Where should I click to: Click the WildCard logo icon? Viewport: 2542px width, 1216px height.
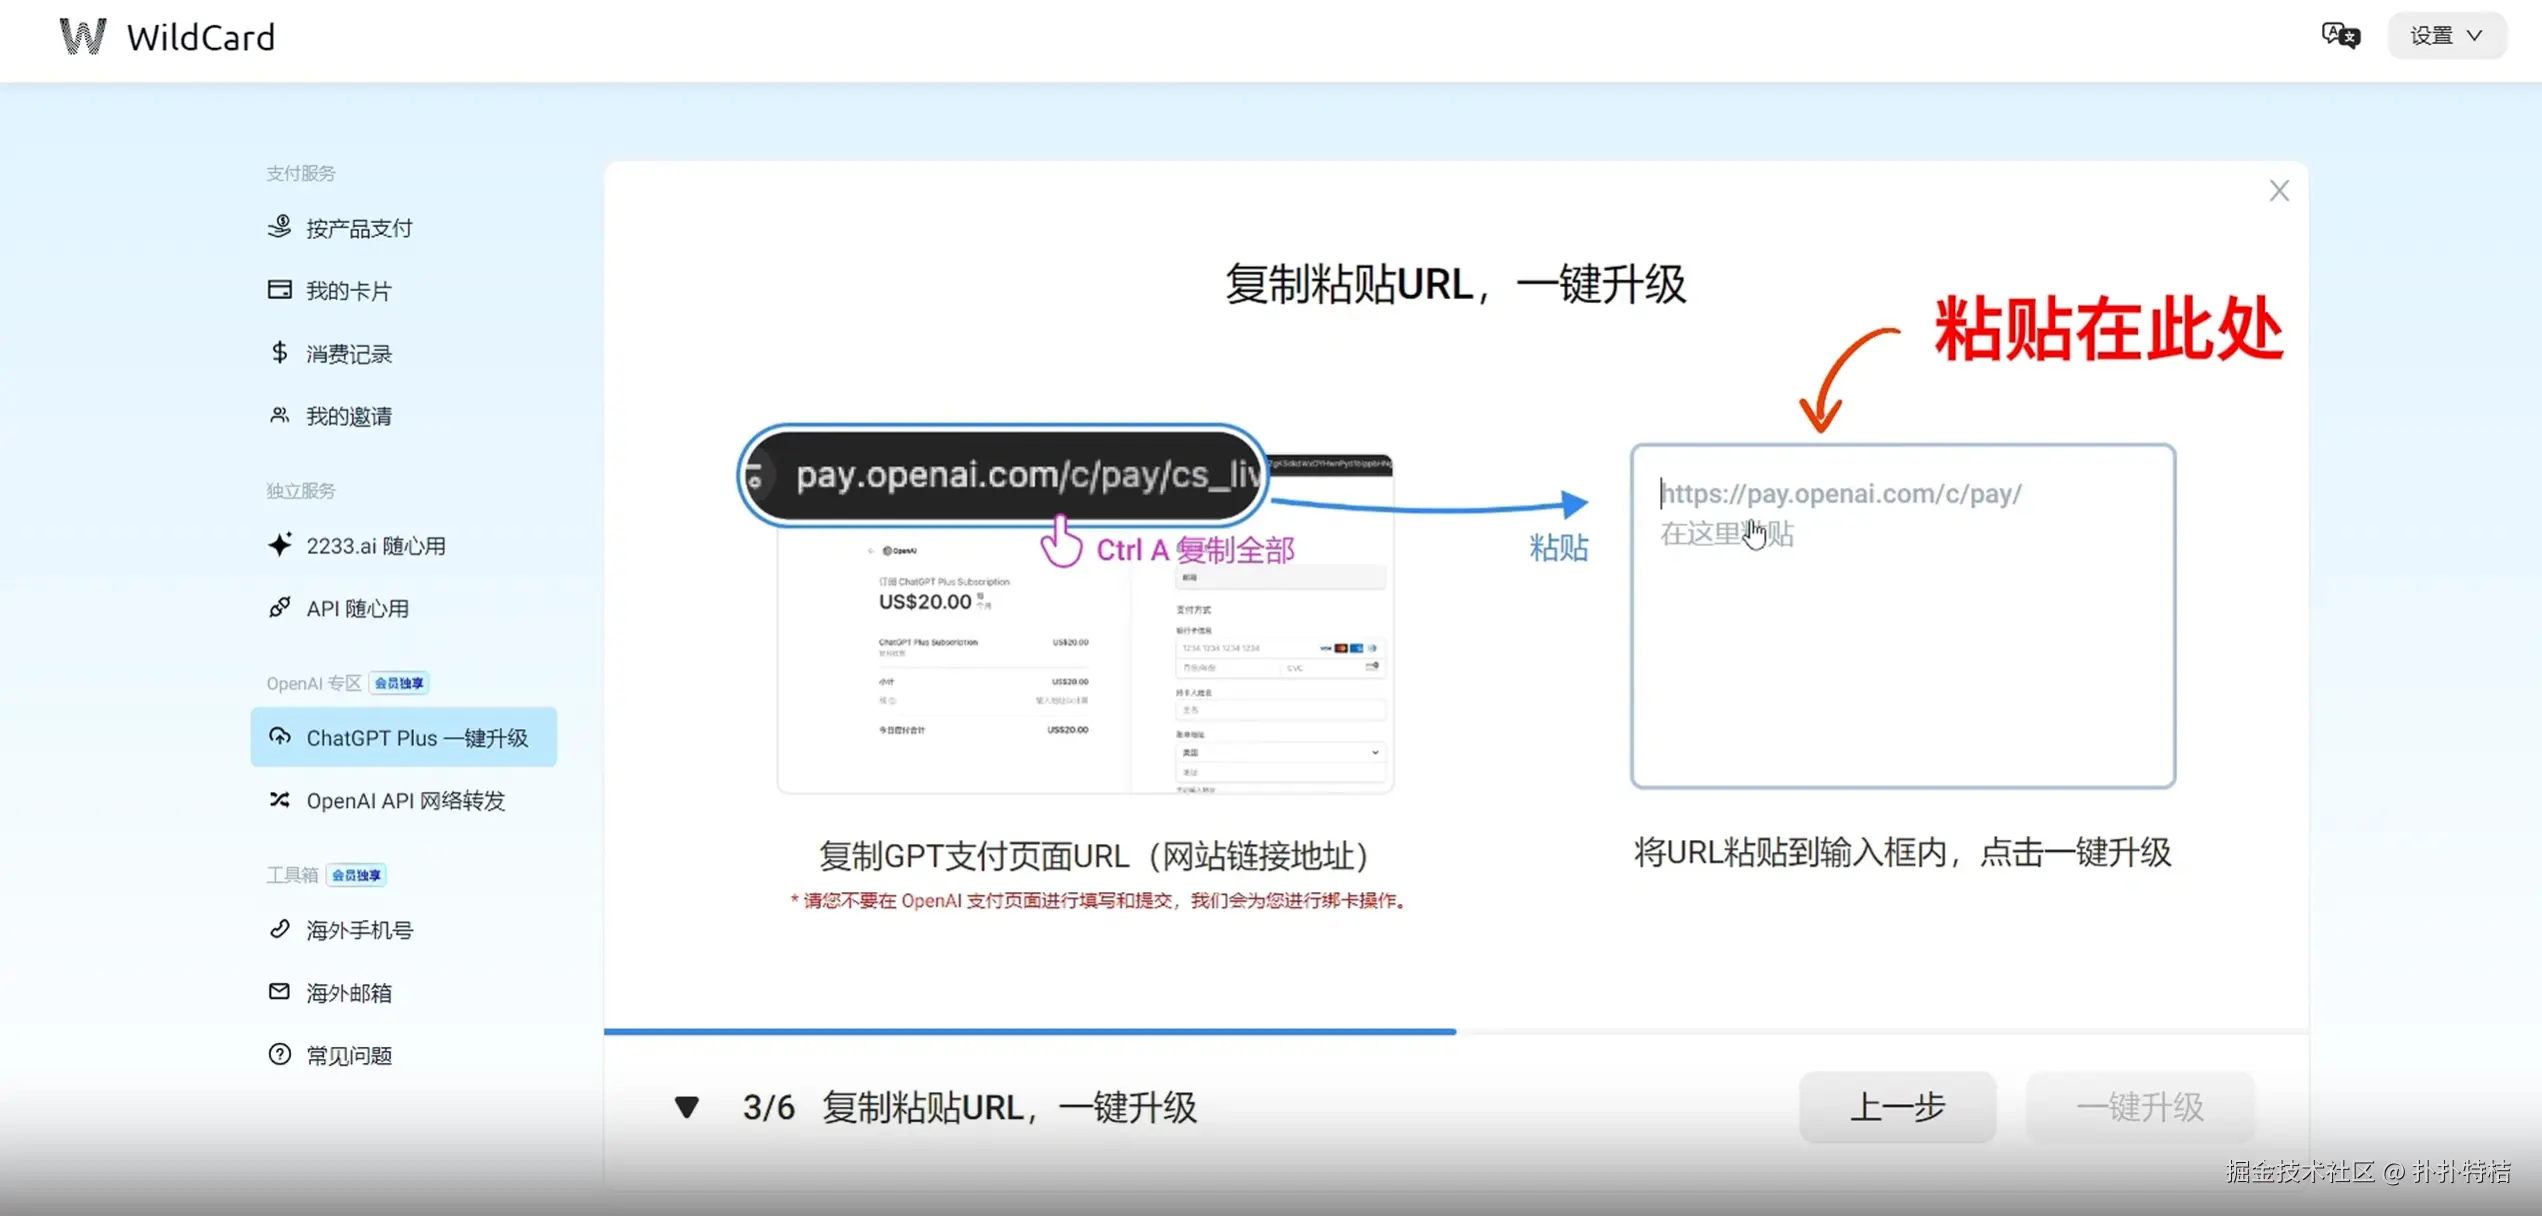pos(82,37)
